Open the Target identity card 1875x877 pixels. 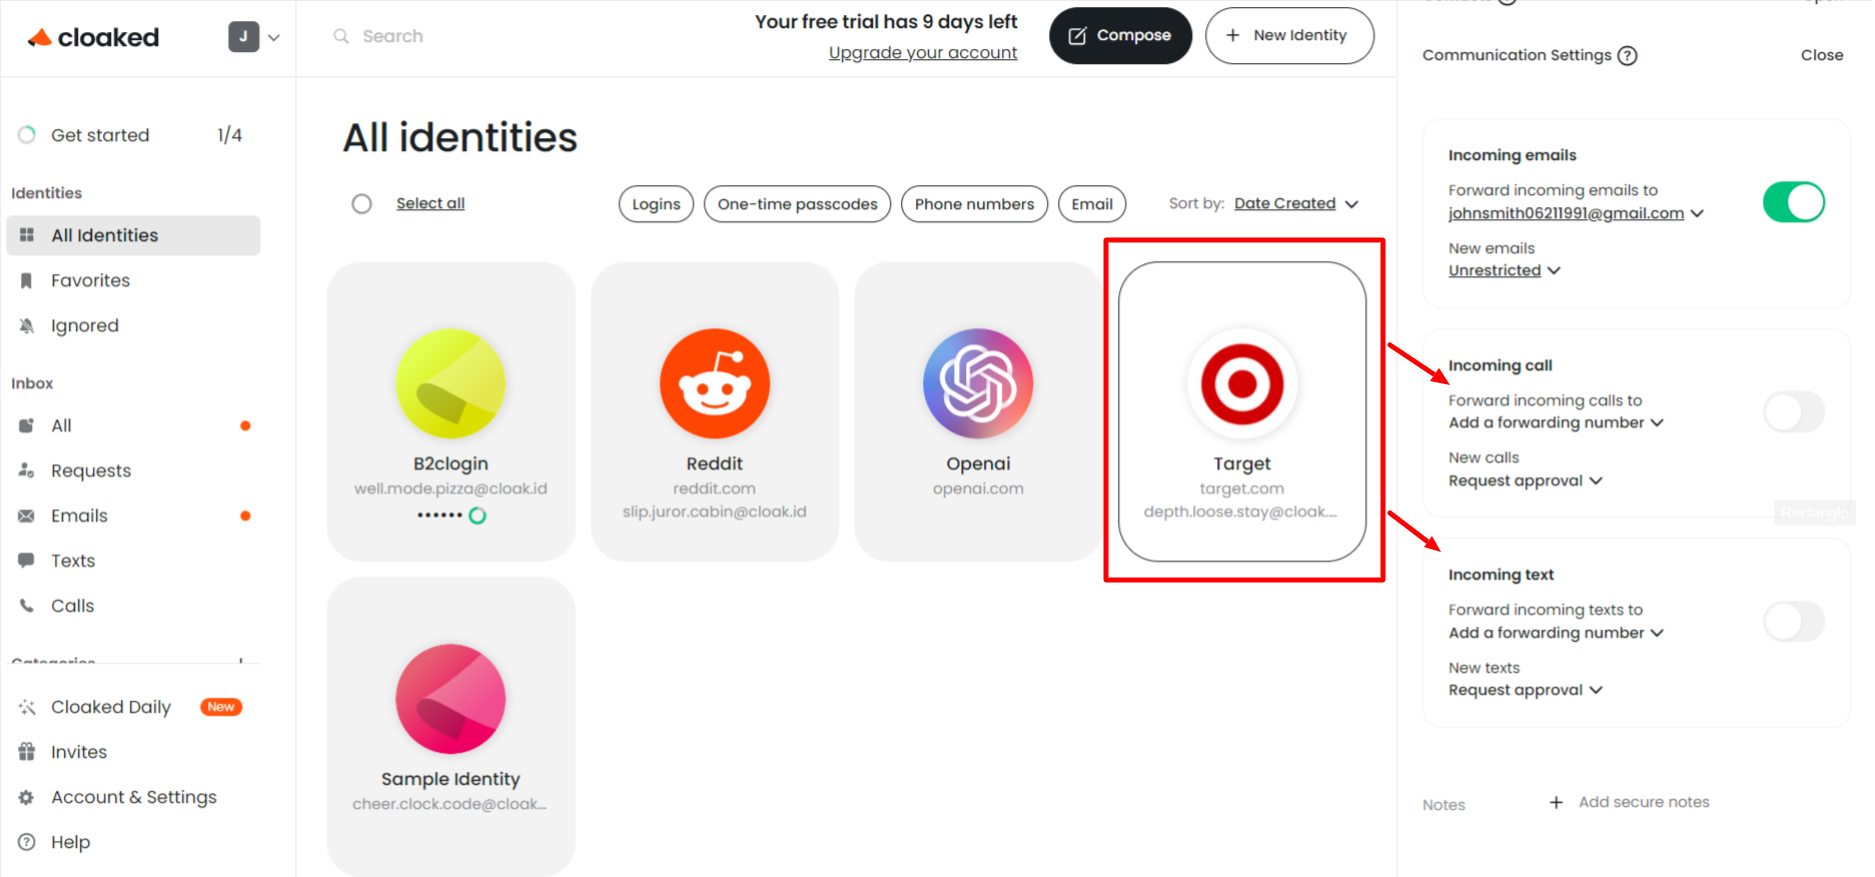coord(1242,411)
